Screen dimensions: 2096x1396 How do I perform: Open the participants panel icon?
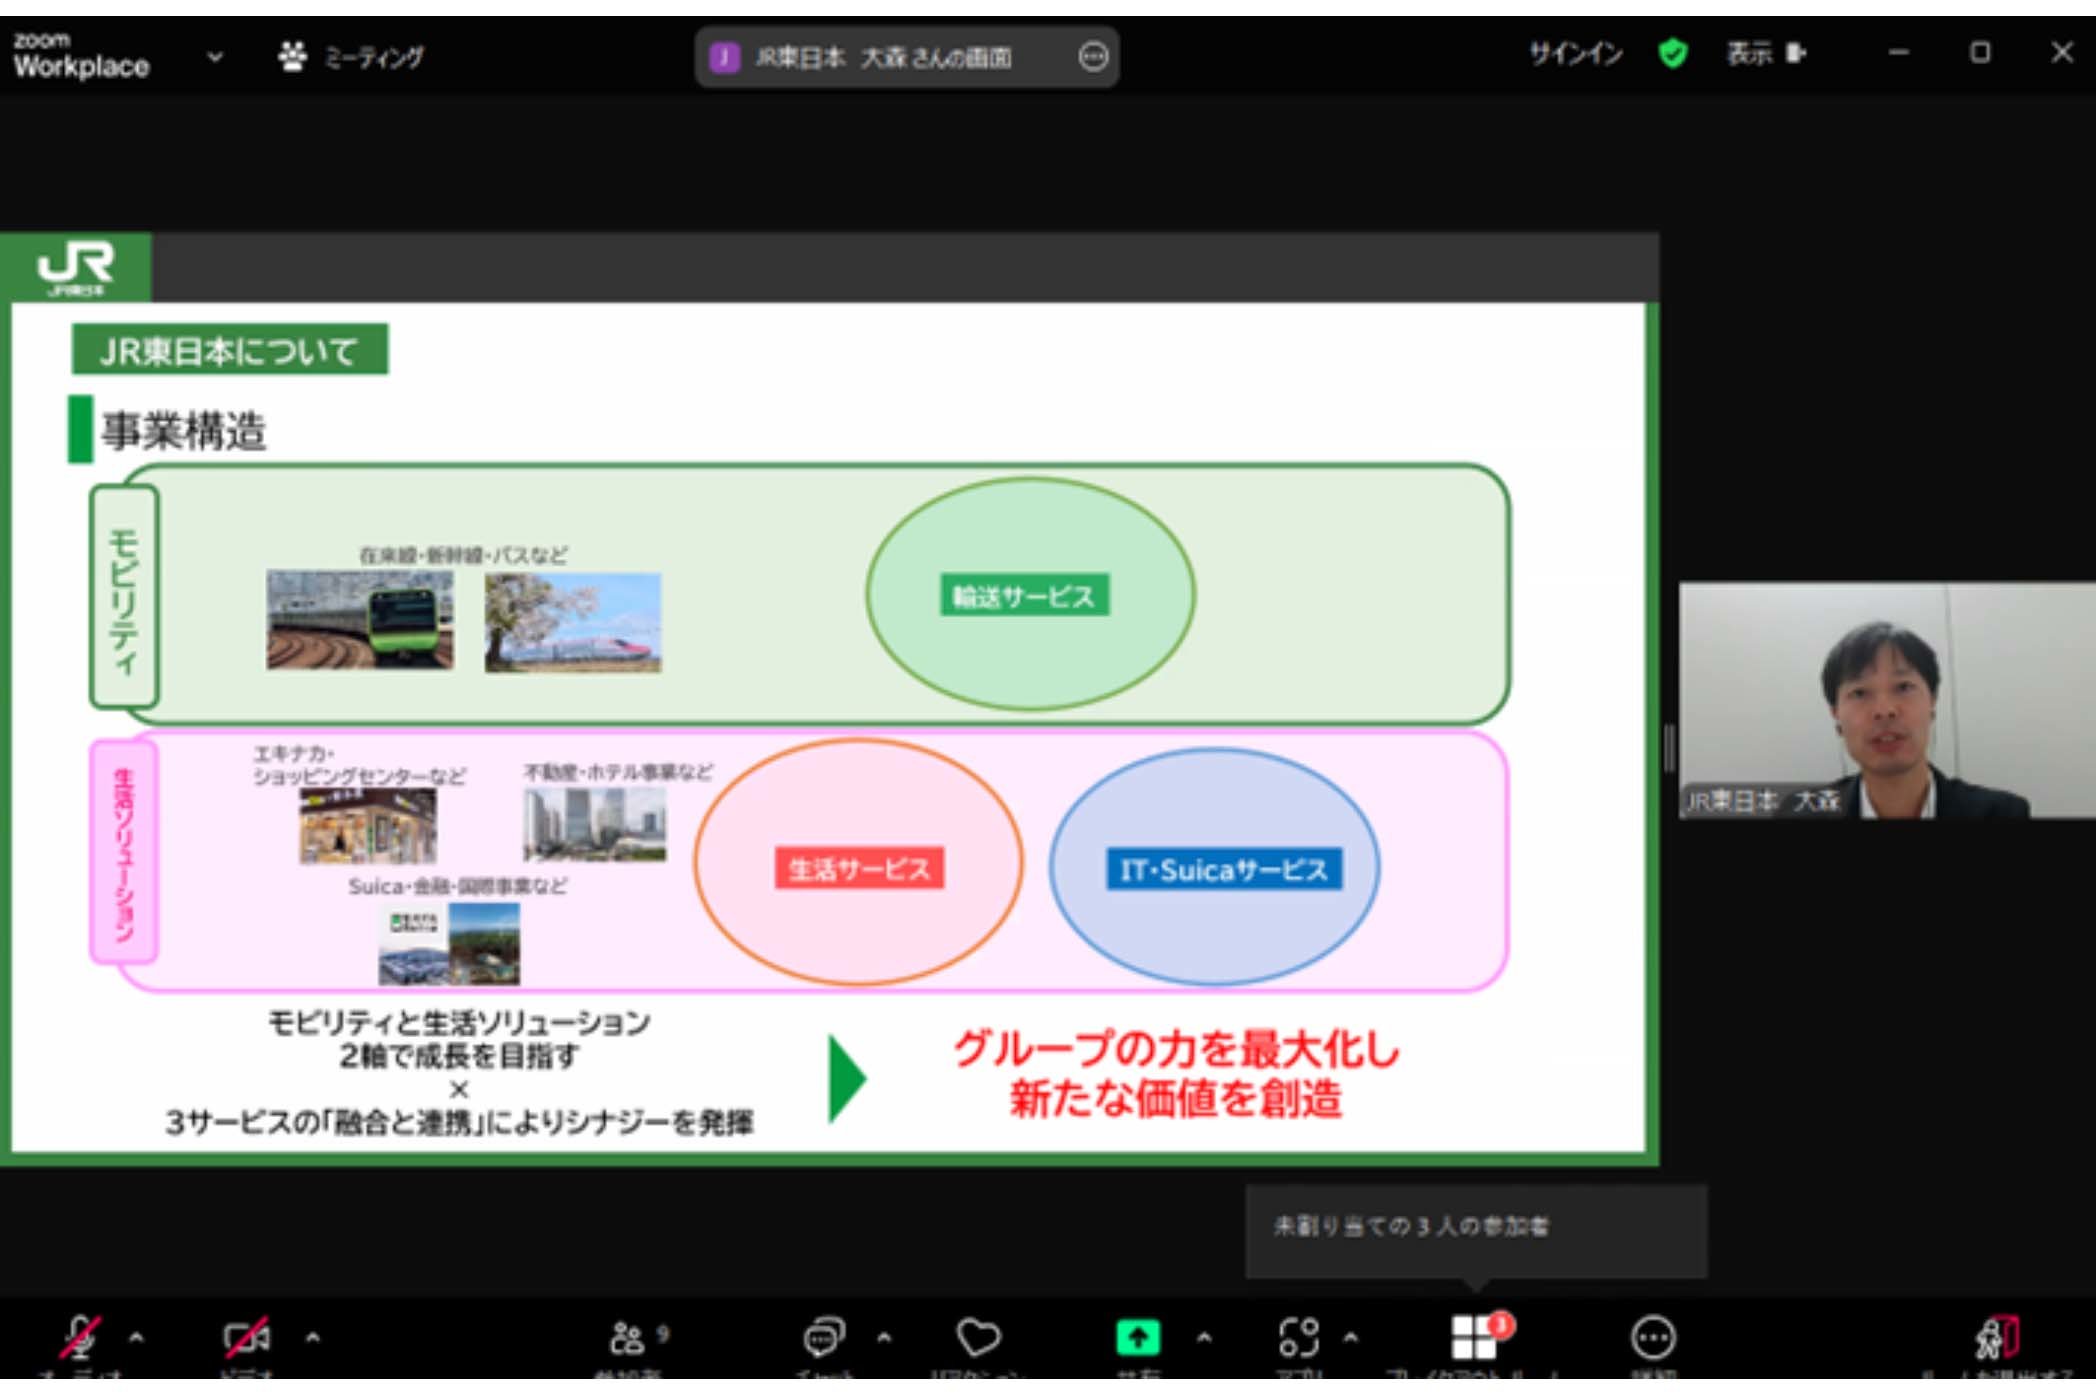tap(627, 1338)
